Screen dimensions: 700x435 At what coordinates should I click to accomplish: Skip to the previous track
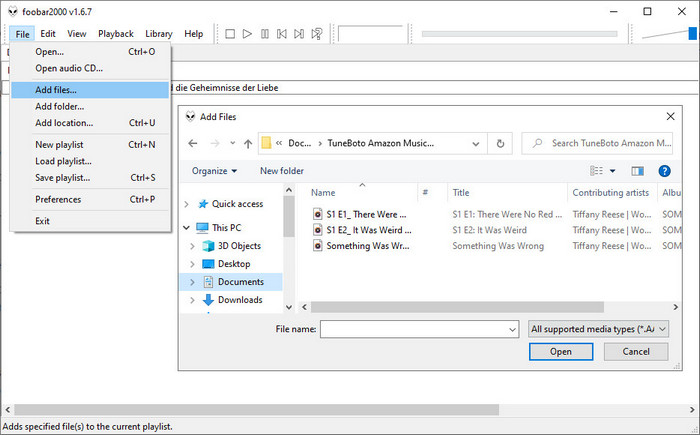[x=282, y=34]
